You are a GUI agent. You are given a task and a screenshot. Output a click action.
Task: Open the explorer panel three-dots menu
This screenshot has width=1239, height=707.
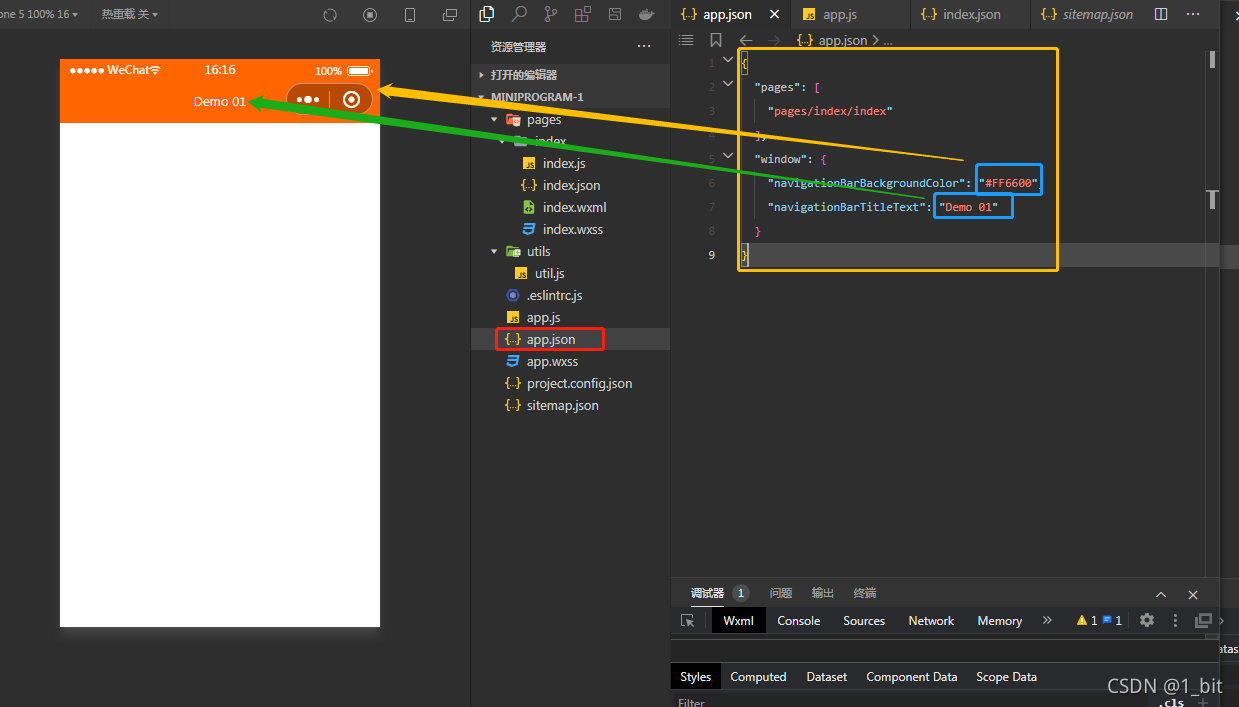[644, 47]
